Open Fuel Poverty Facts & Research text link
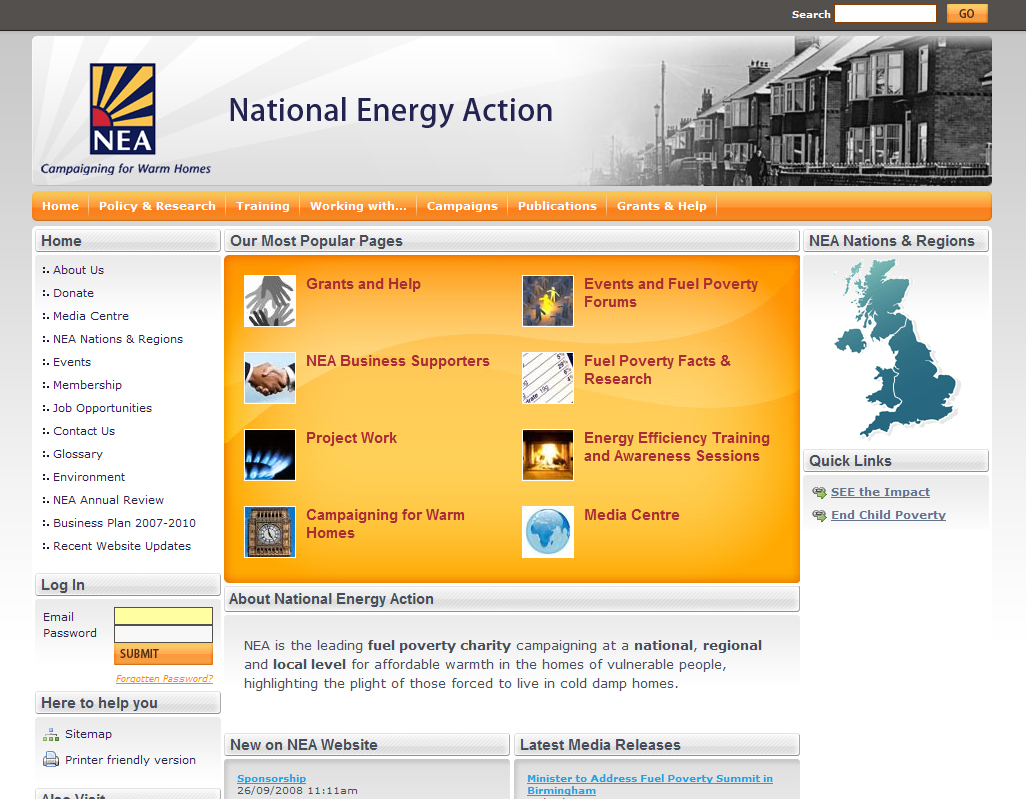 pos(657,370)
